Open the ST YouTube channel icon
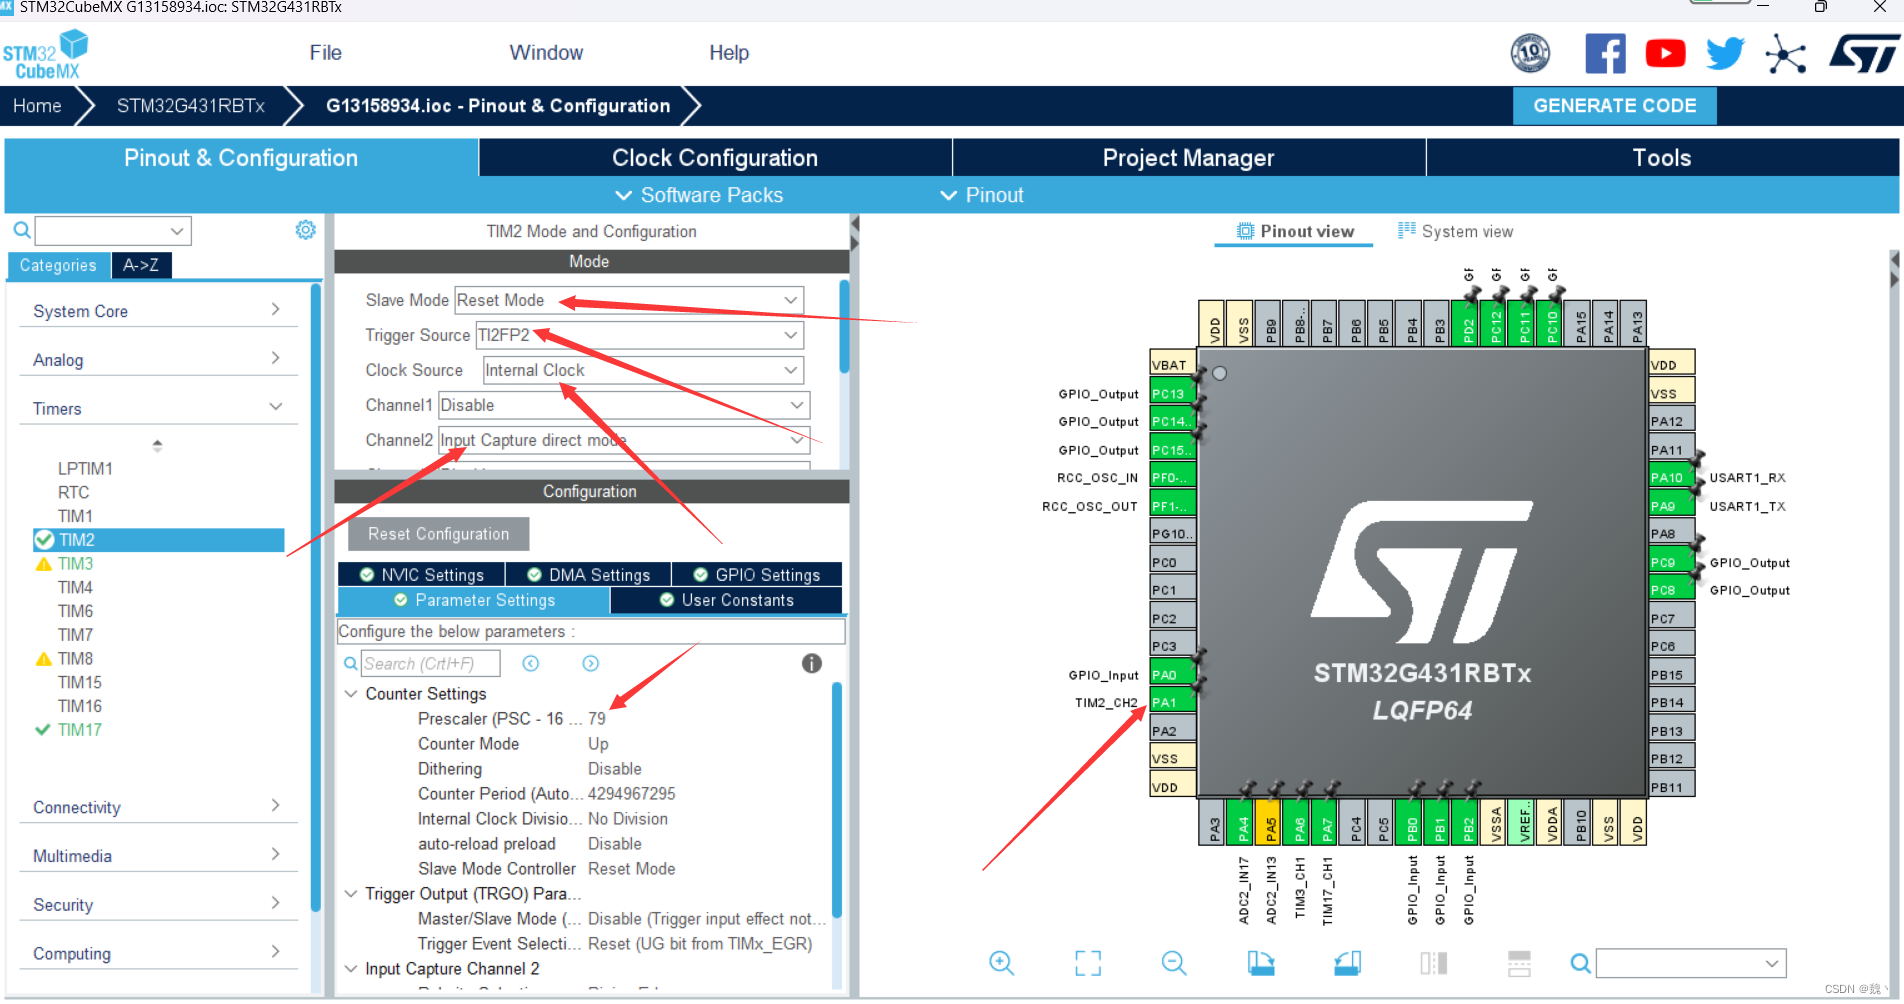1904x1004 pixels. (1665, 54)
